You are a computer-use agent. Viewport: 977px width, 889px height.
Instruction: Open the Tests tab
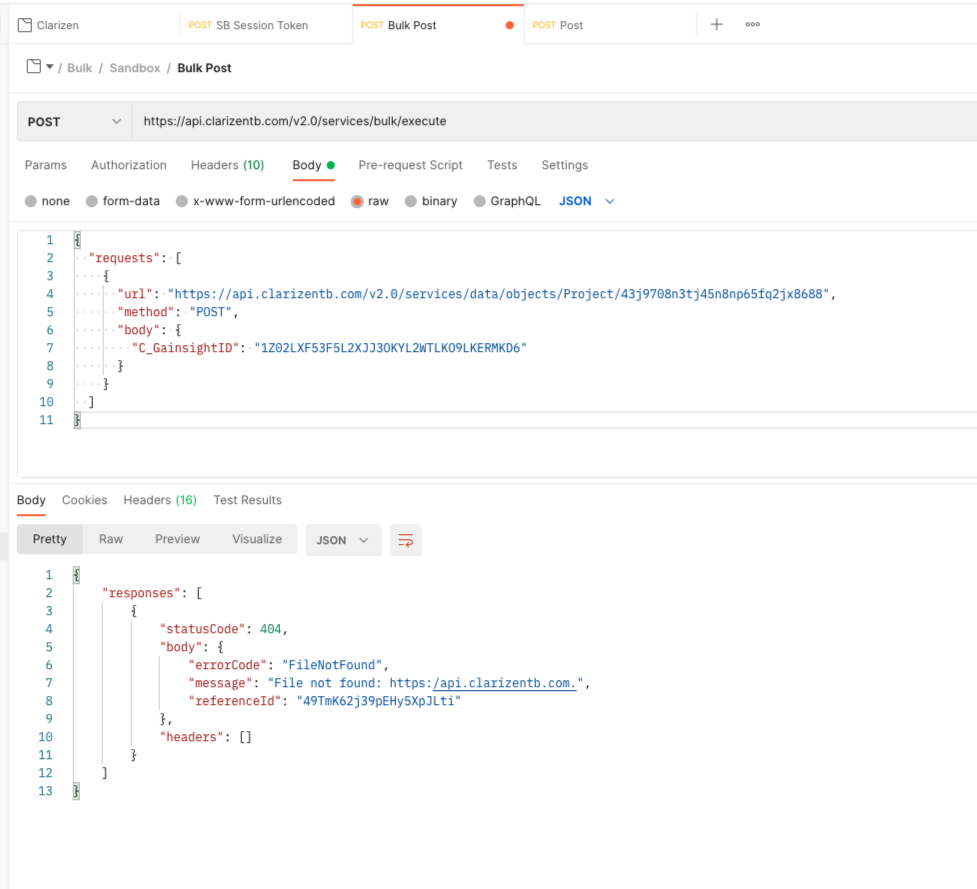(502, 165)
